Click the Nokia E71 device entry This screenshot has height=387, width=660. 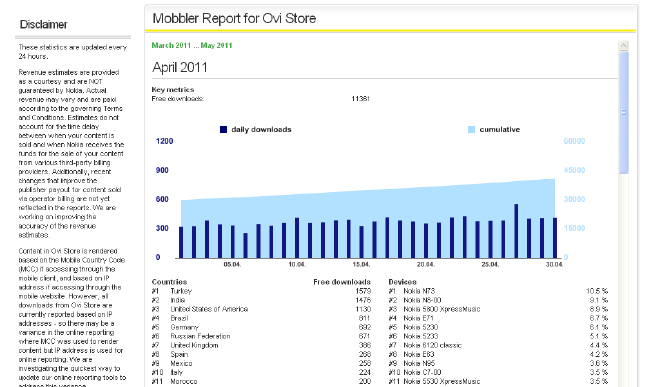tap(418, 318)
